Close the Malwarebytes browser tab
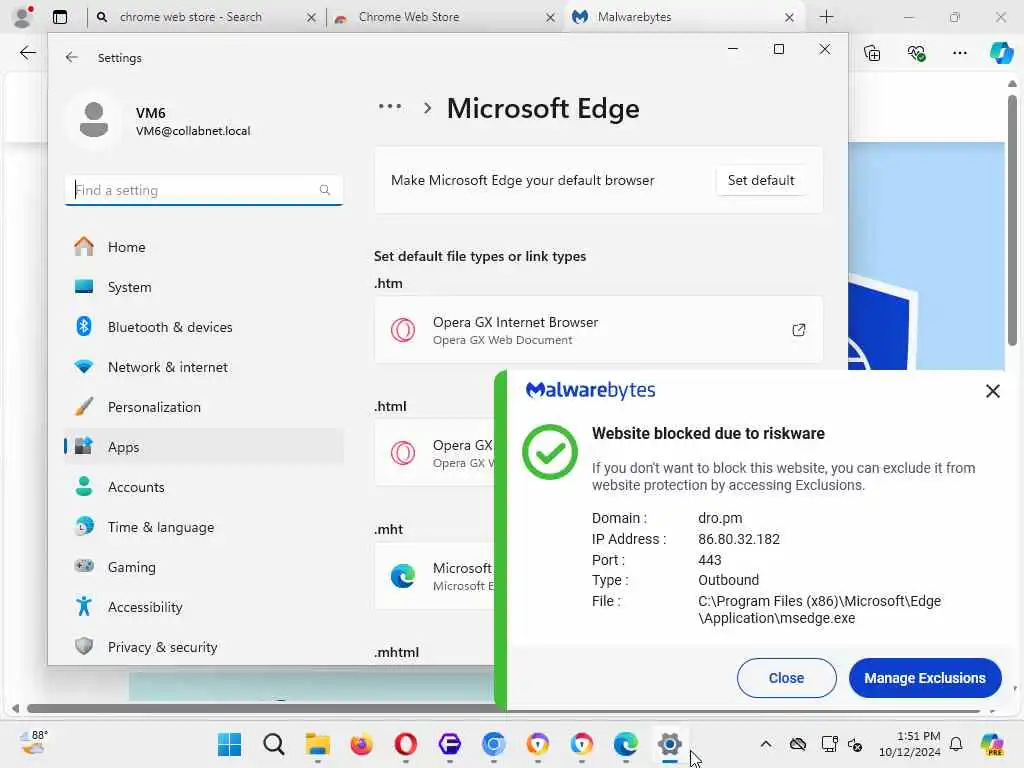 pos(789,18)
